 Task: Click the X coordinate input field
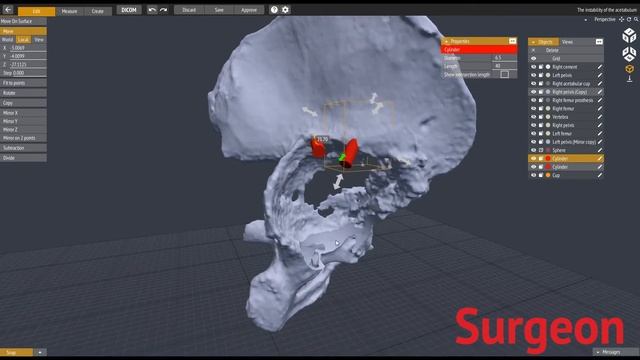pyautogui.click(x=28, y=48)
